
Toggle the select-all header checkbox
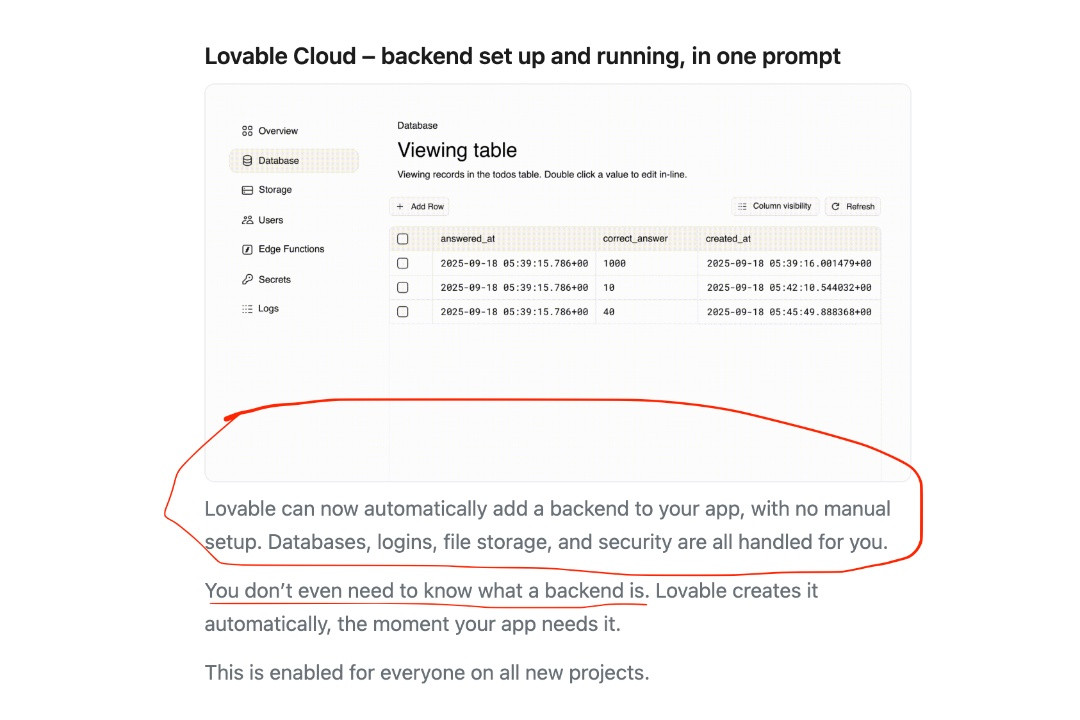point(403,239)
